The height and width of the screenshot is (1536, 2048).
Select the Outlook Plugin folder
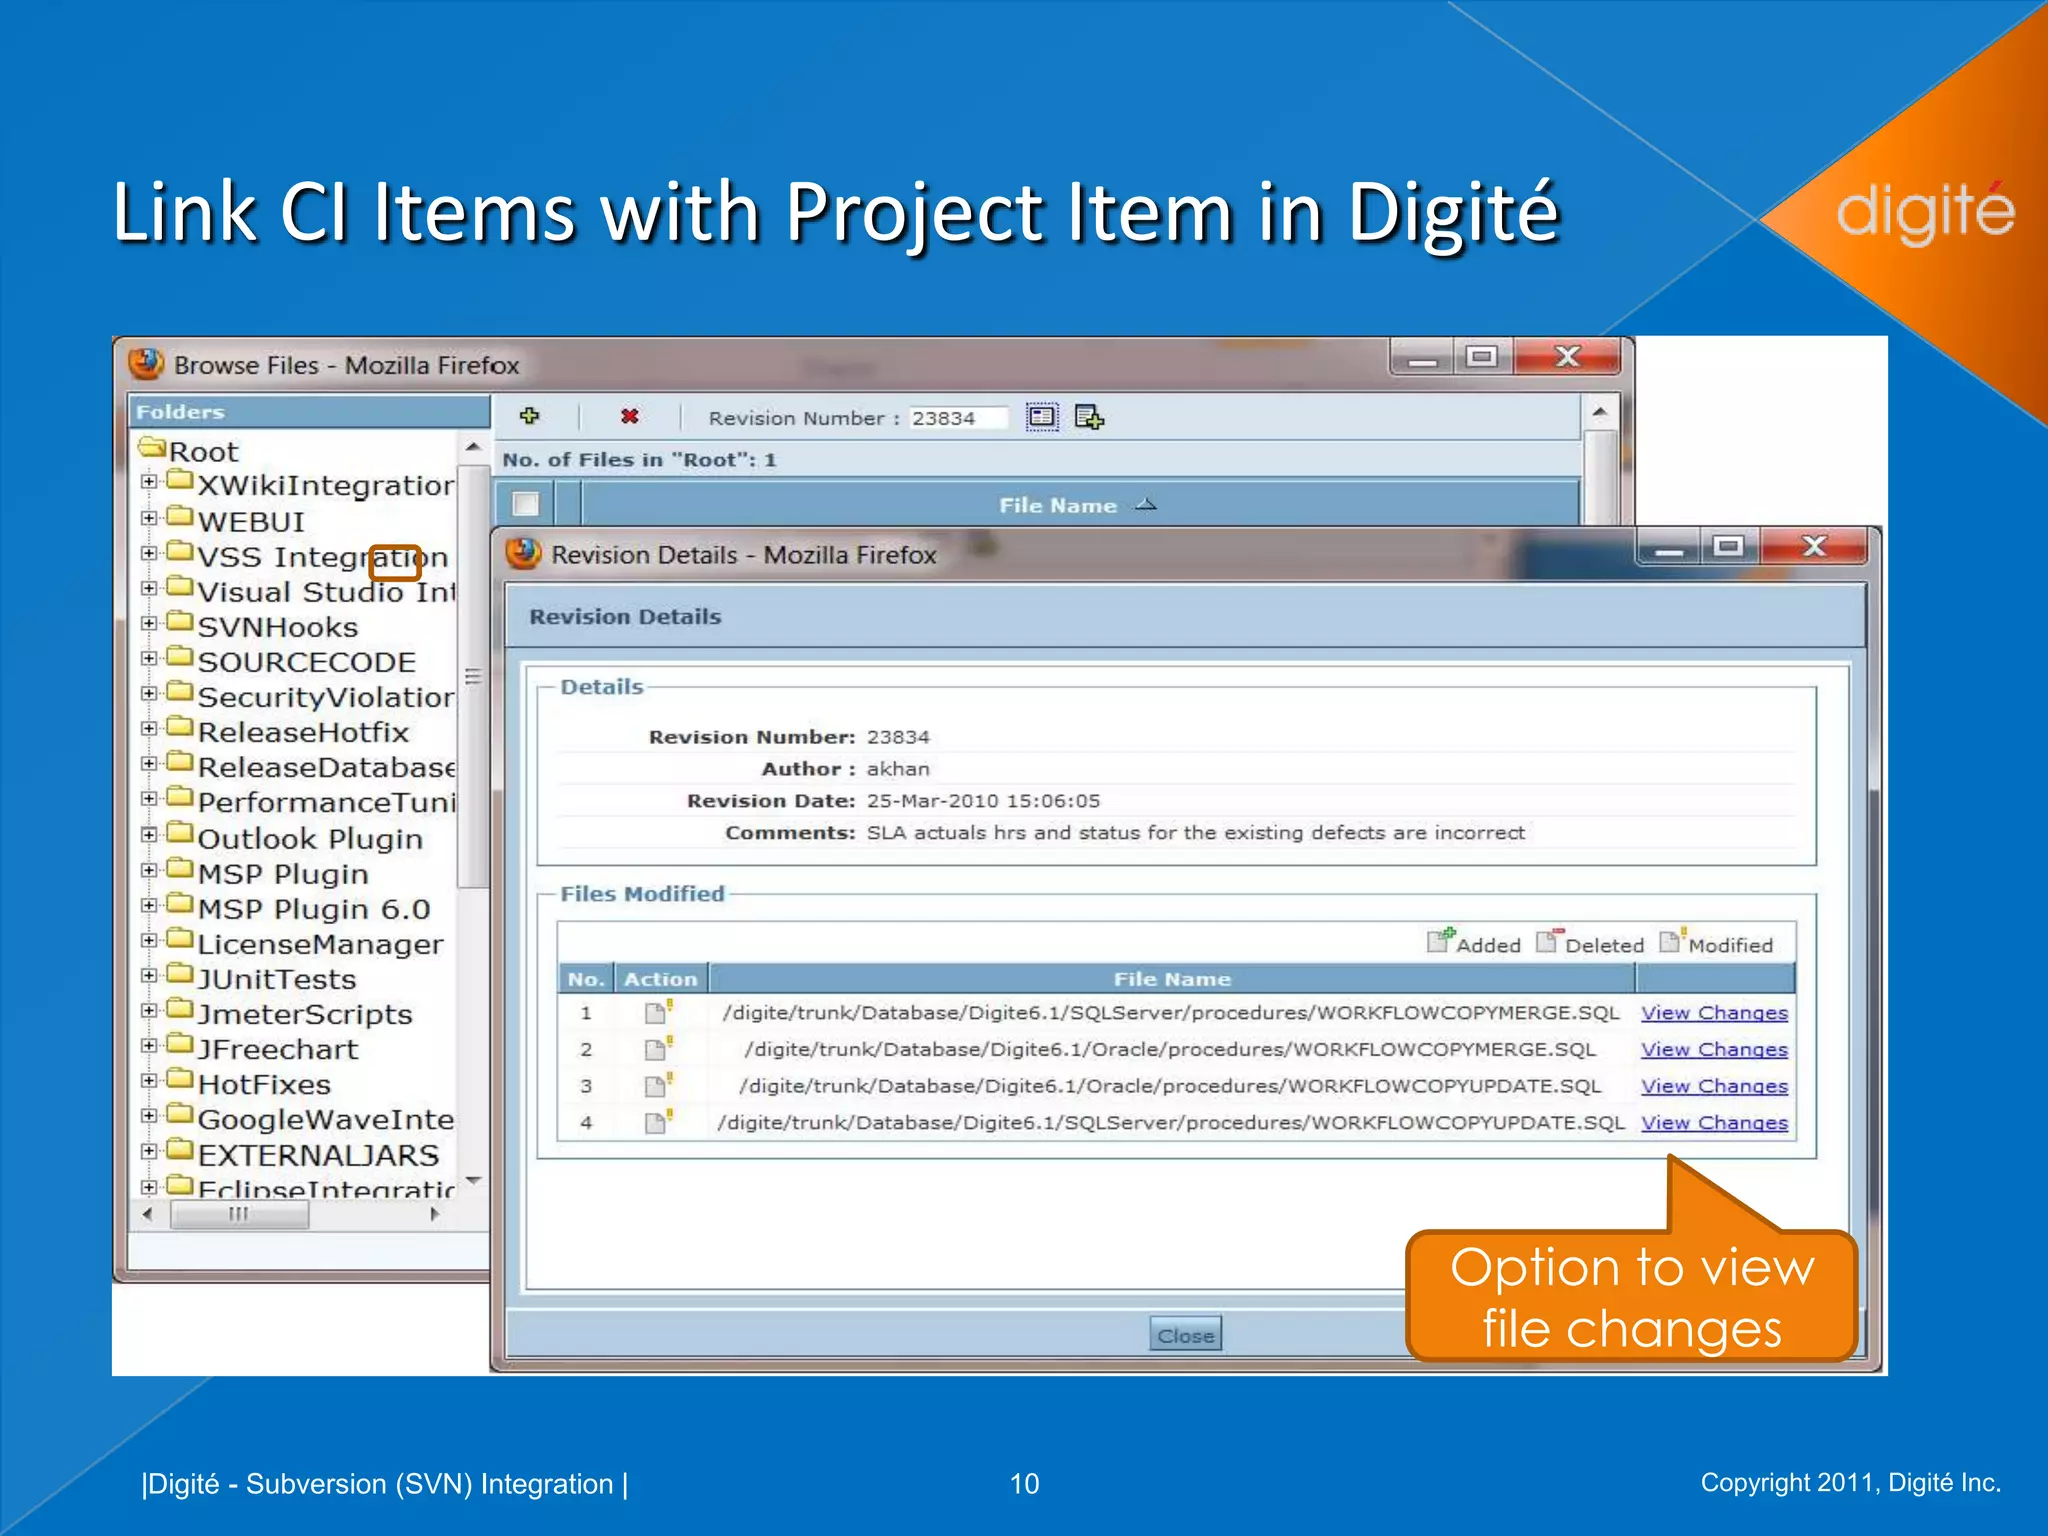(x=310, y=838)
